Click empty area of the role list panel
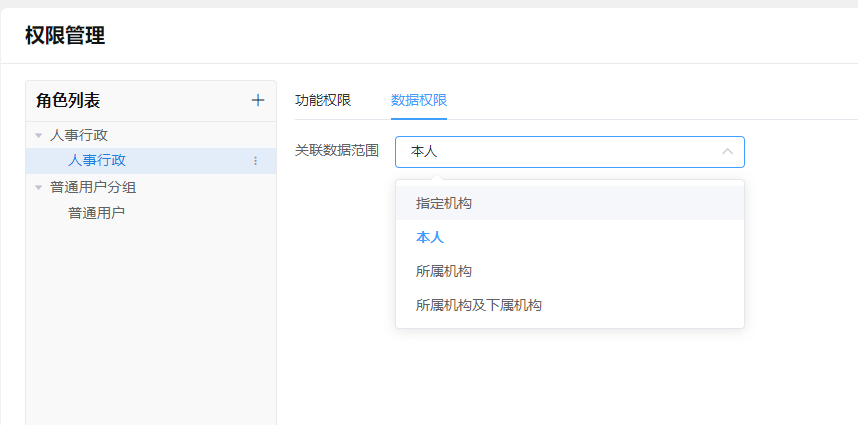Image resolution: width=858 pixels, height=425 pixels. tap(150, 320)
